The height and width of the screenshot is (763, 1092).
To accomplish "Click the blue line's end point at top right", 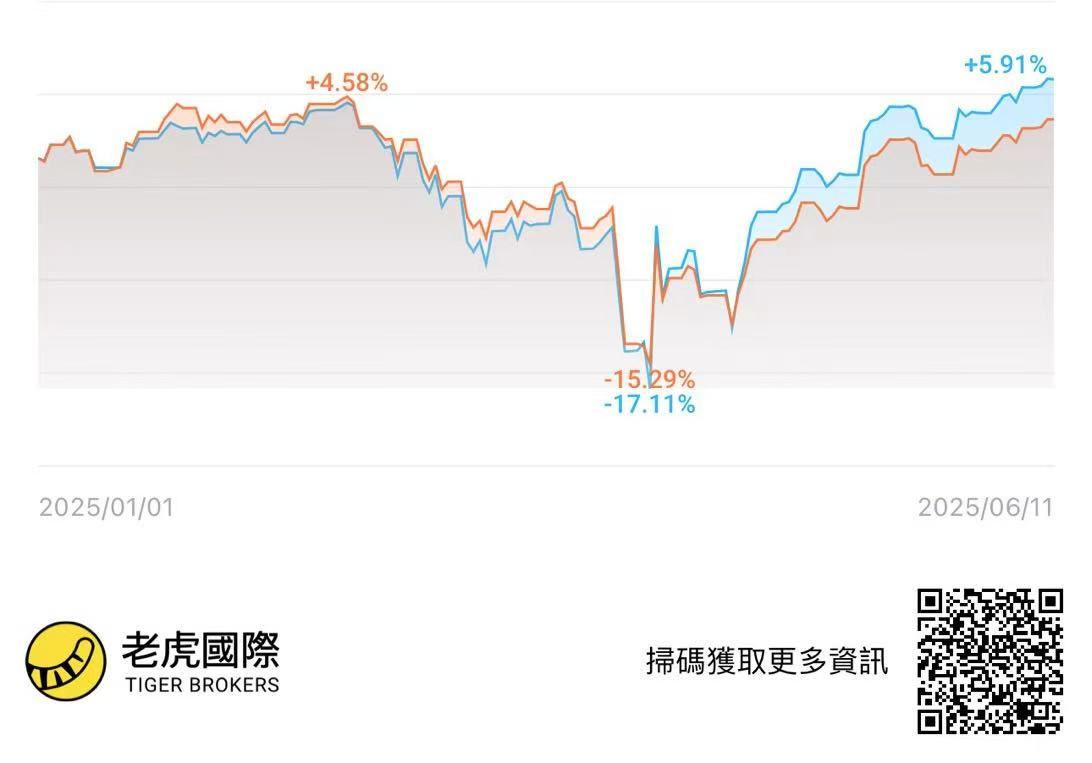I will (x=1051, y=79).
